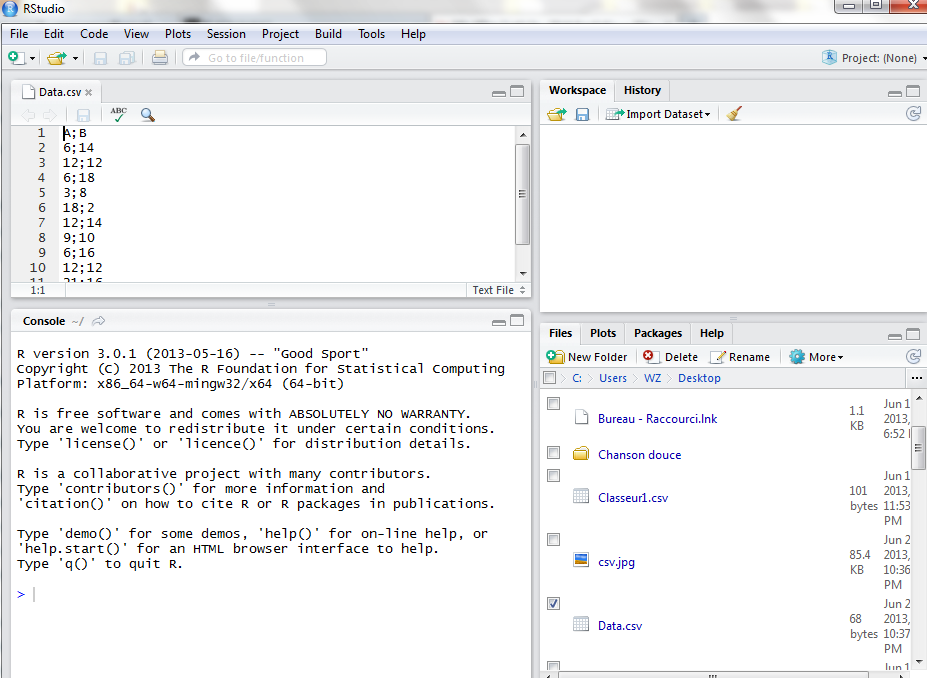Viewport: 927px width, 678px height.
Task: Check the Classeur1.csv checkbox
Action: pyautogui.click(x=553, y=476)
